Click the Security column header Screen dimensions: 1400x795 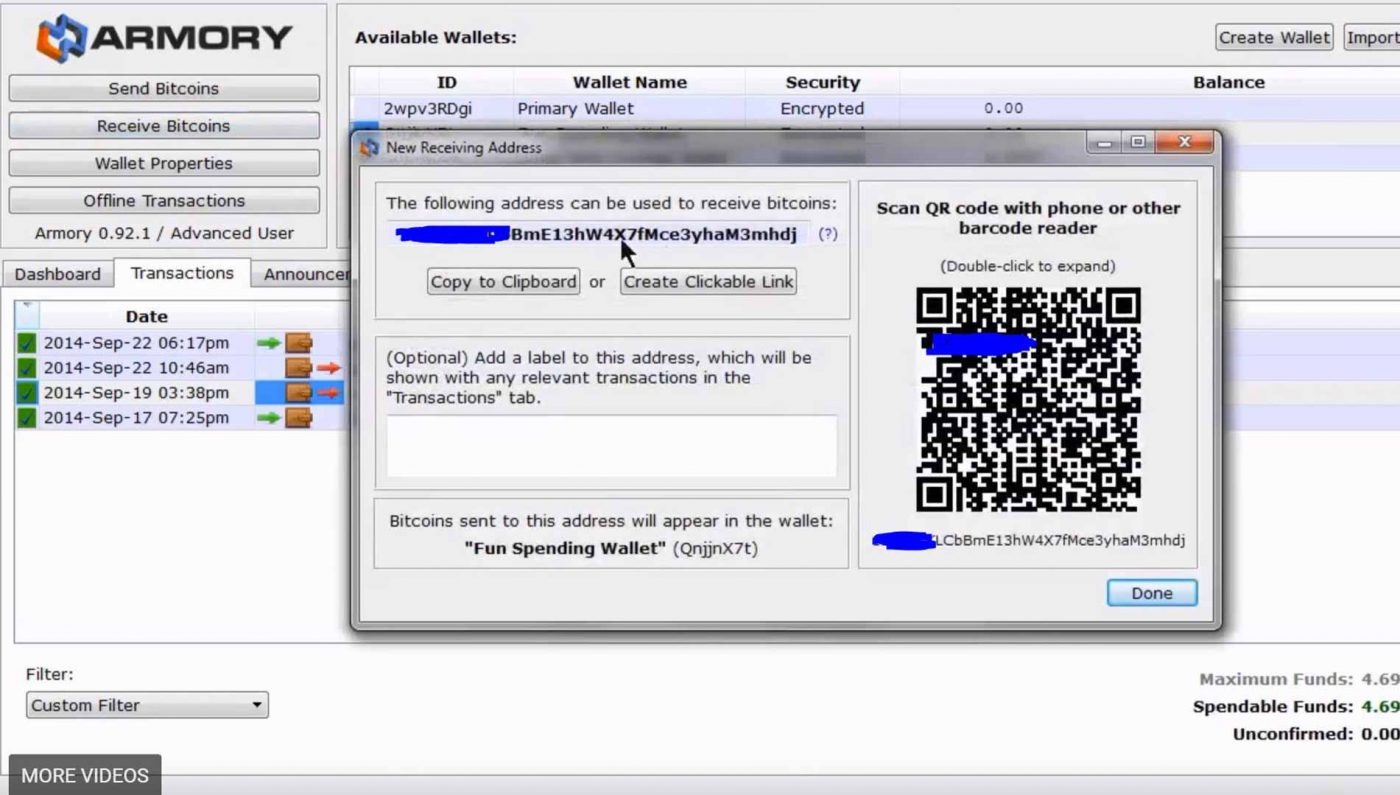[822, 82]
